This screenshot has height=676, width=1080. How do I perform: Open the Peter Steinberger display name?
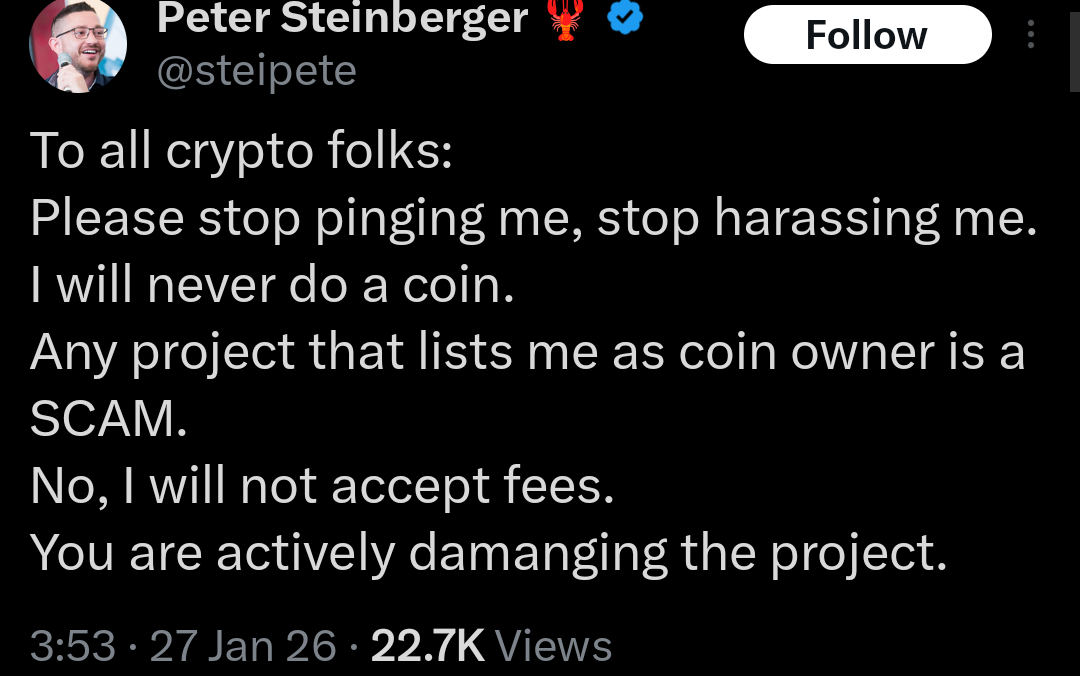point(342,17)
